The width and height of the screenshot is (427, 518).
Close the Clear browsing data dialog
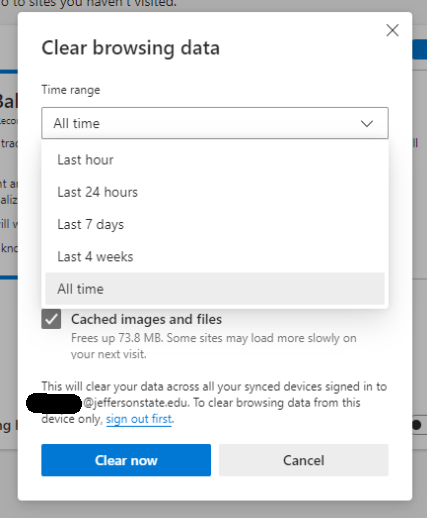click(392, 30)
